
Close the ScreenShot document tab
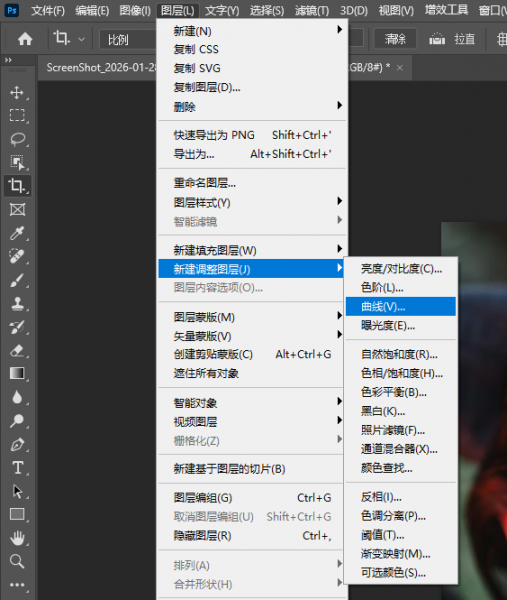tap(400, 68)
